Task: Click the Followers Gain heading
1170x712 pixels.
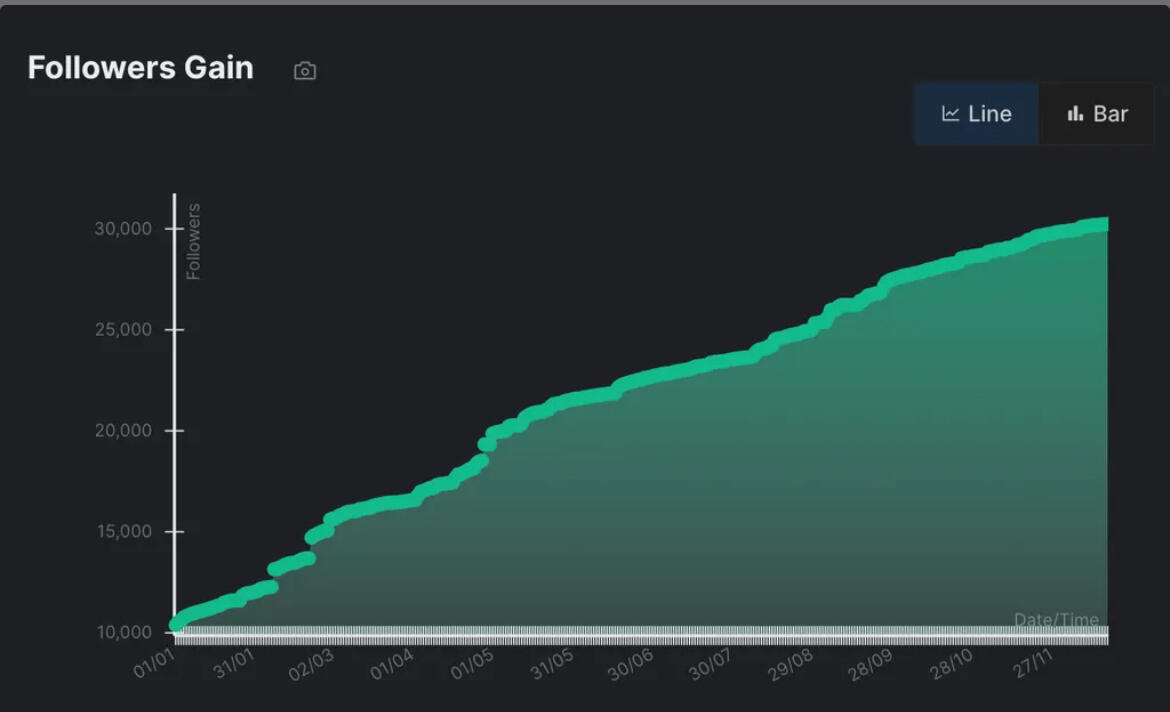Action: 140,68
